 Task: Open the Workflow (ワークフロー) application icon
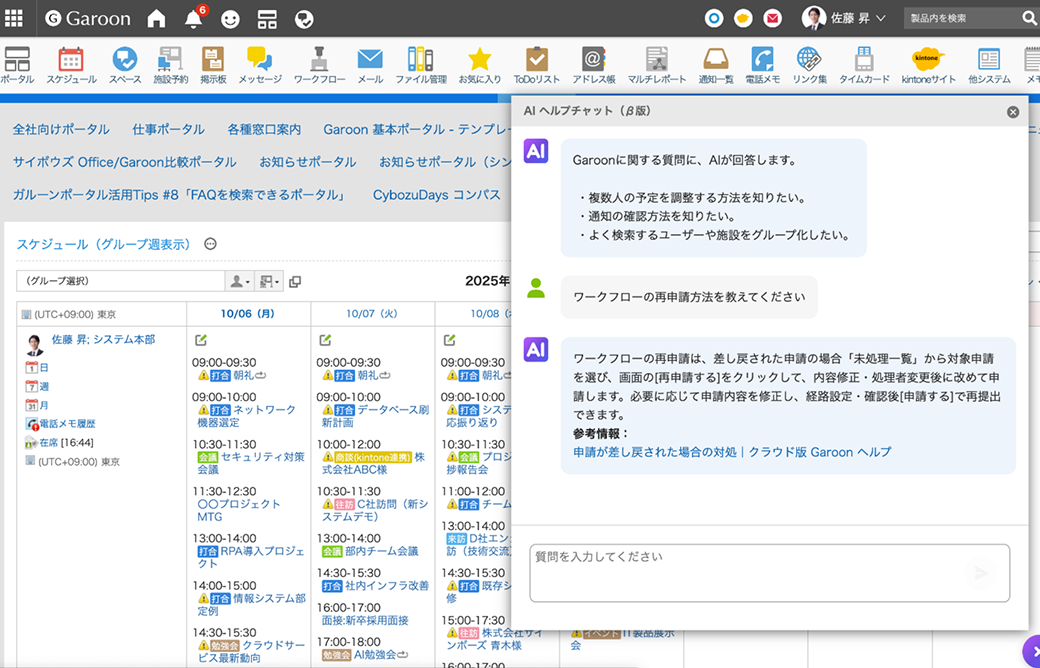tap(320, 65)
